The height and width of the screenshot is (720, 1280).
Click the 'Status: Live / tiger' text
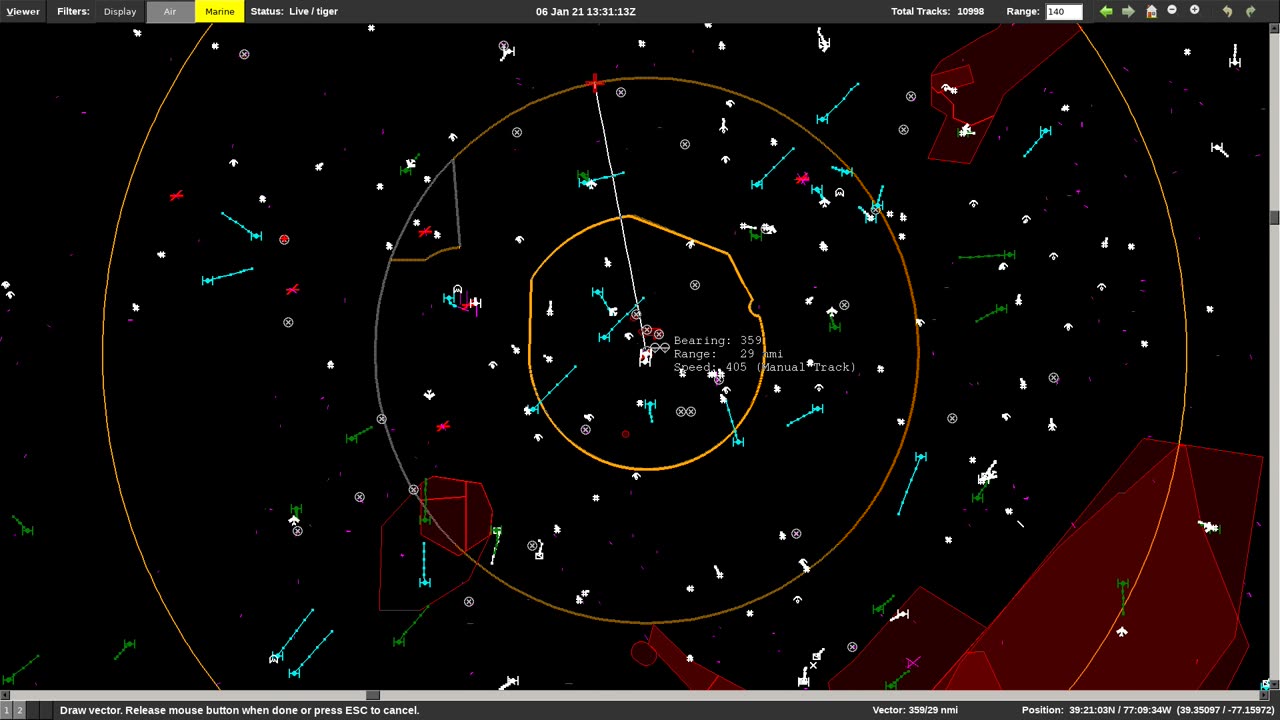coord(294,12)
